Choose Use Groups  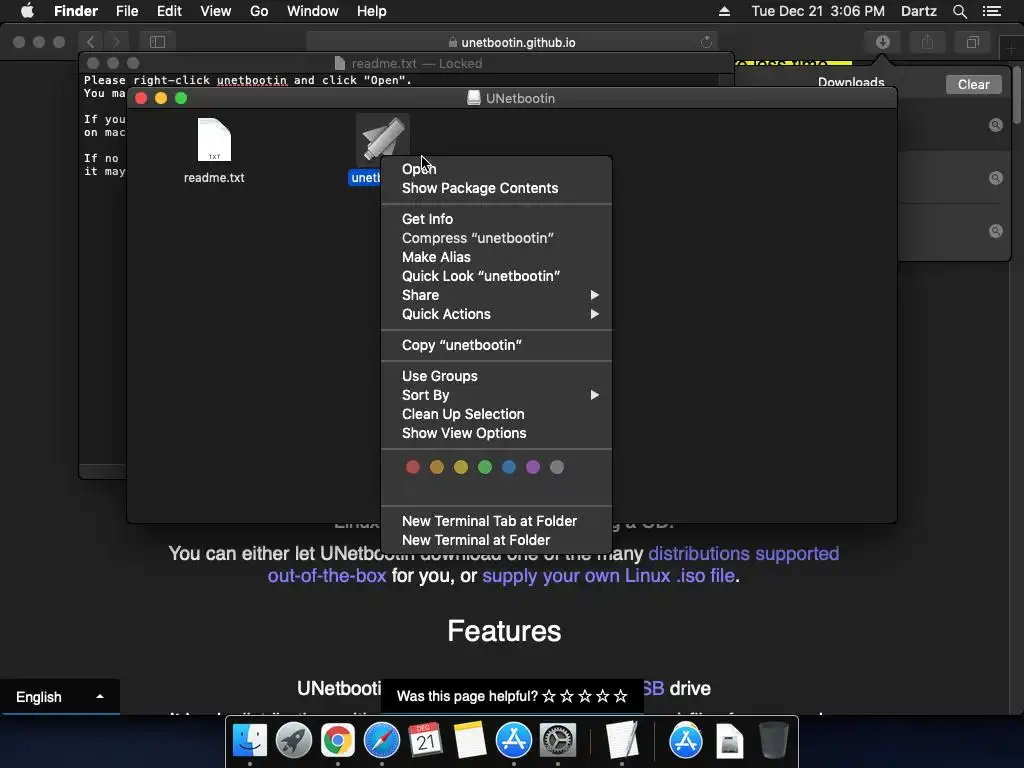pyautogui.click(x=496, y=376)
